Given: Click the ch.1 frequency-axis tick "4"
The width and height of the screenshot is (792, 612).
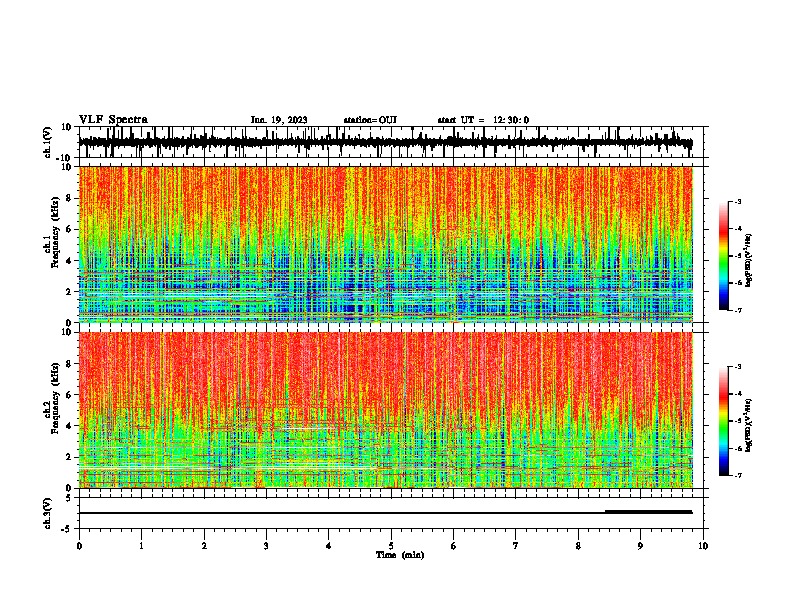Looking at the screenshot, I should coord(70,261).
